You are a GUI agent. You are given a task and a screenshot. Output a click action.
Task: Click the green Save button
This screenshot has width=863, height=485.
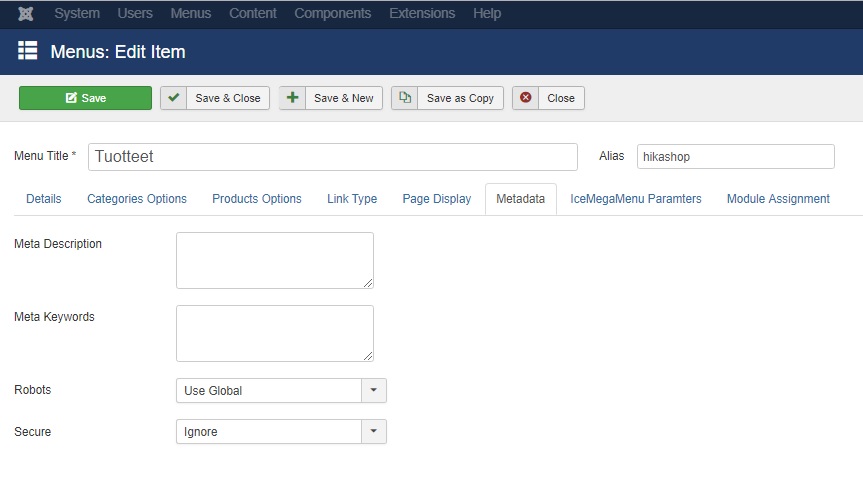[x=85, y=98]
